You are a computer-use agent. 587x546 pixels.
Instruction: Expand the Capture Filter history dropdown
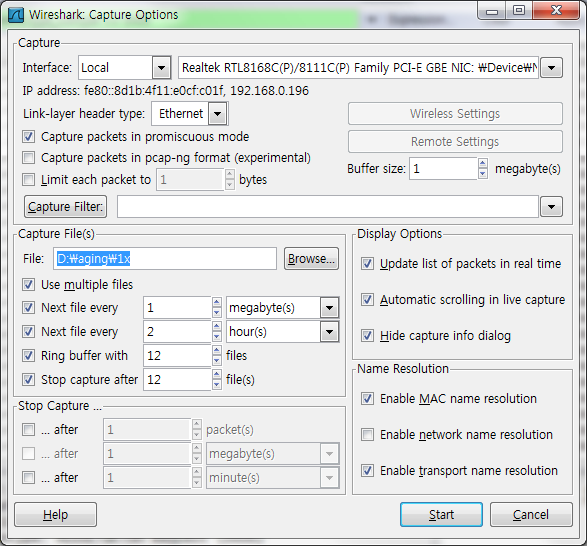551,206
